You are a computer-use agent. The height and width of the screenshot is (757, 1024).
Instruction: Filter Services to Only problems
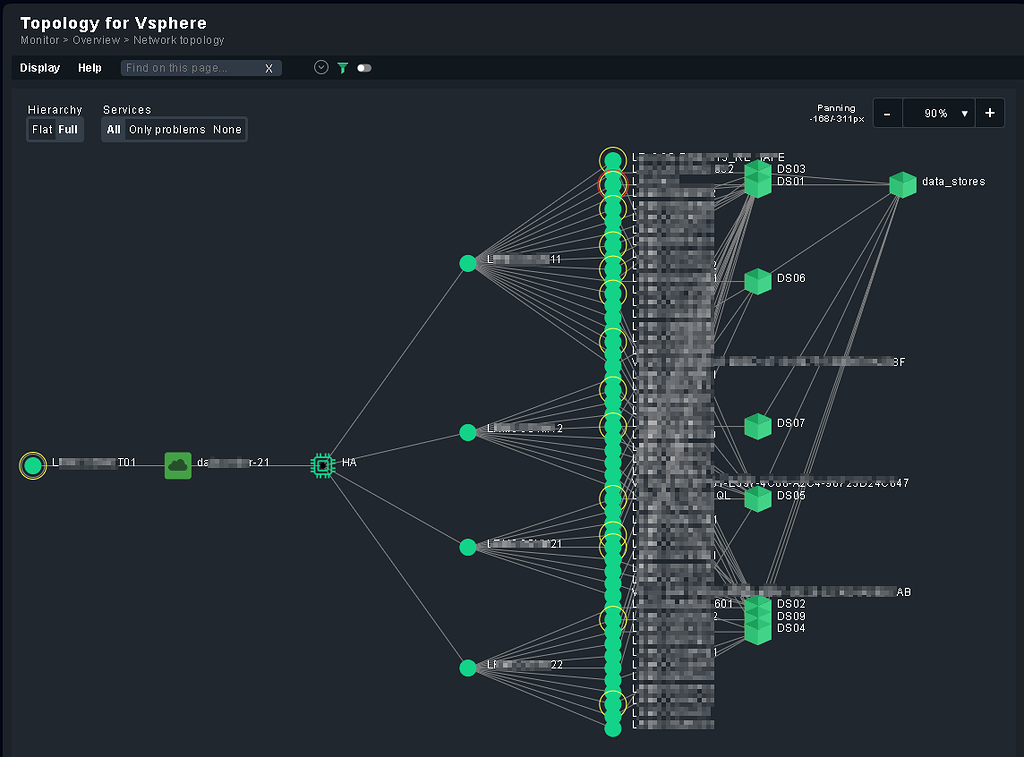[165, 129]
